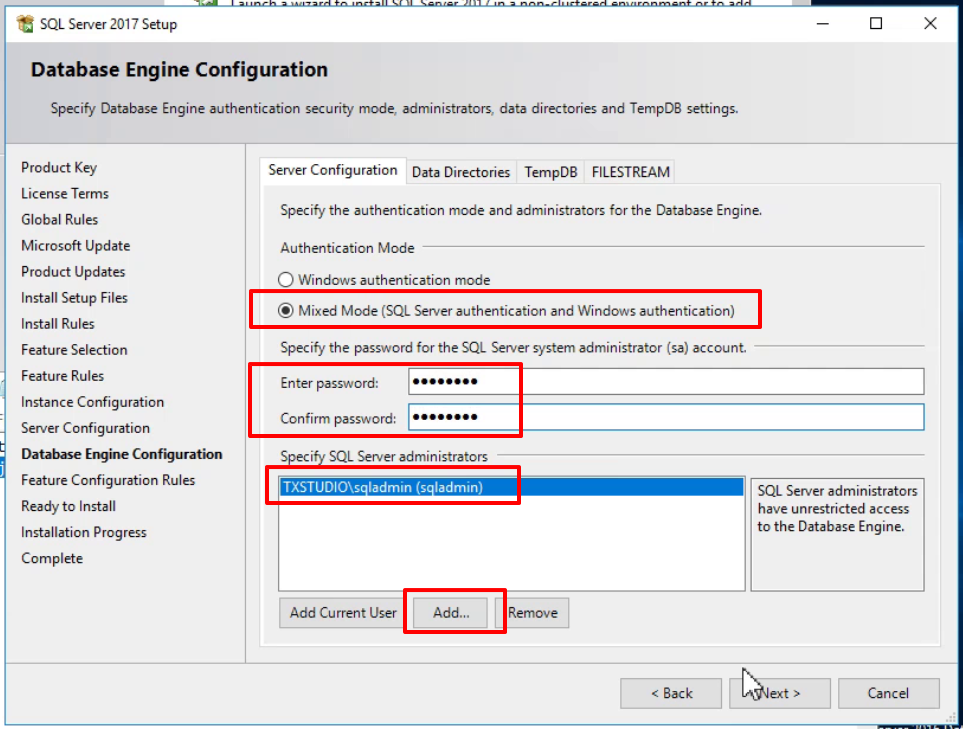The width and height of the screenshot is (963, 729).
Task: Click the Confirm password field
Action: tap(666, 417)
